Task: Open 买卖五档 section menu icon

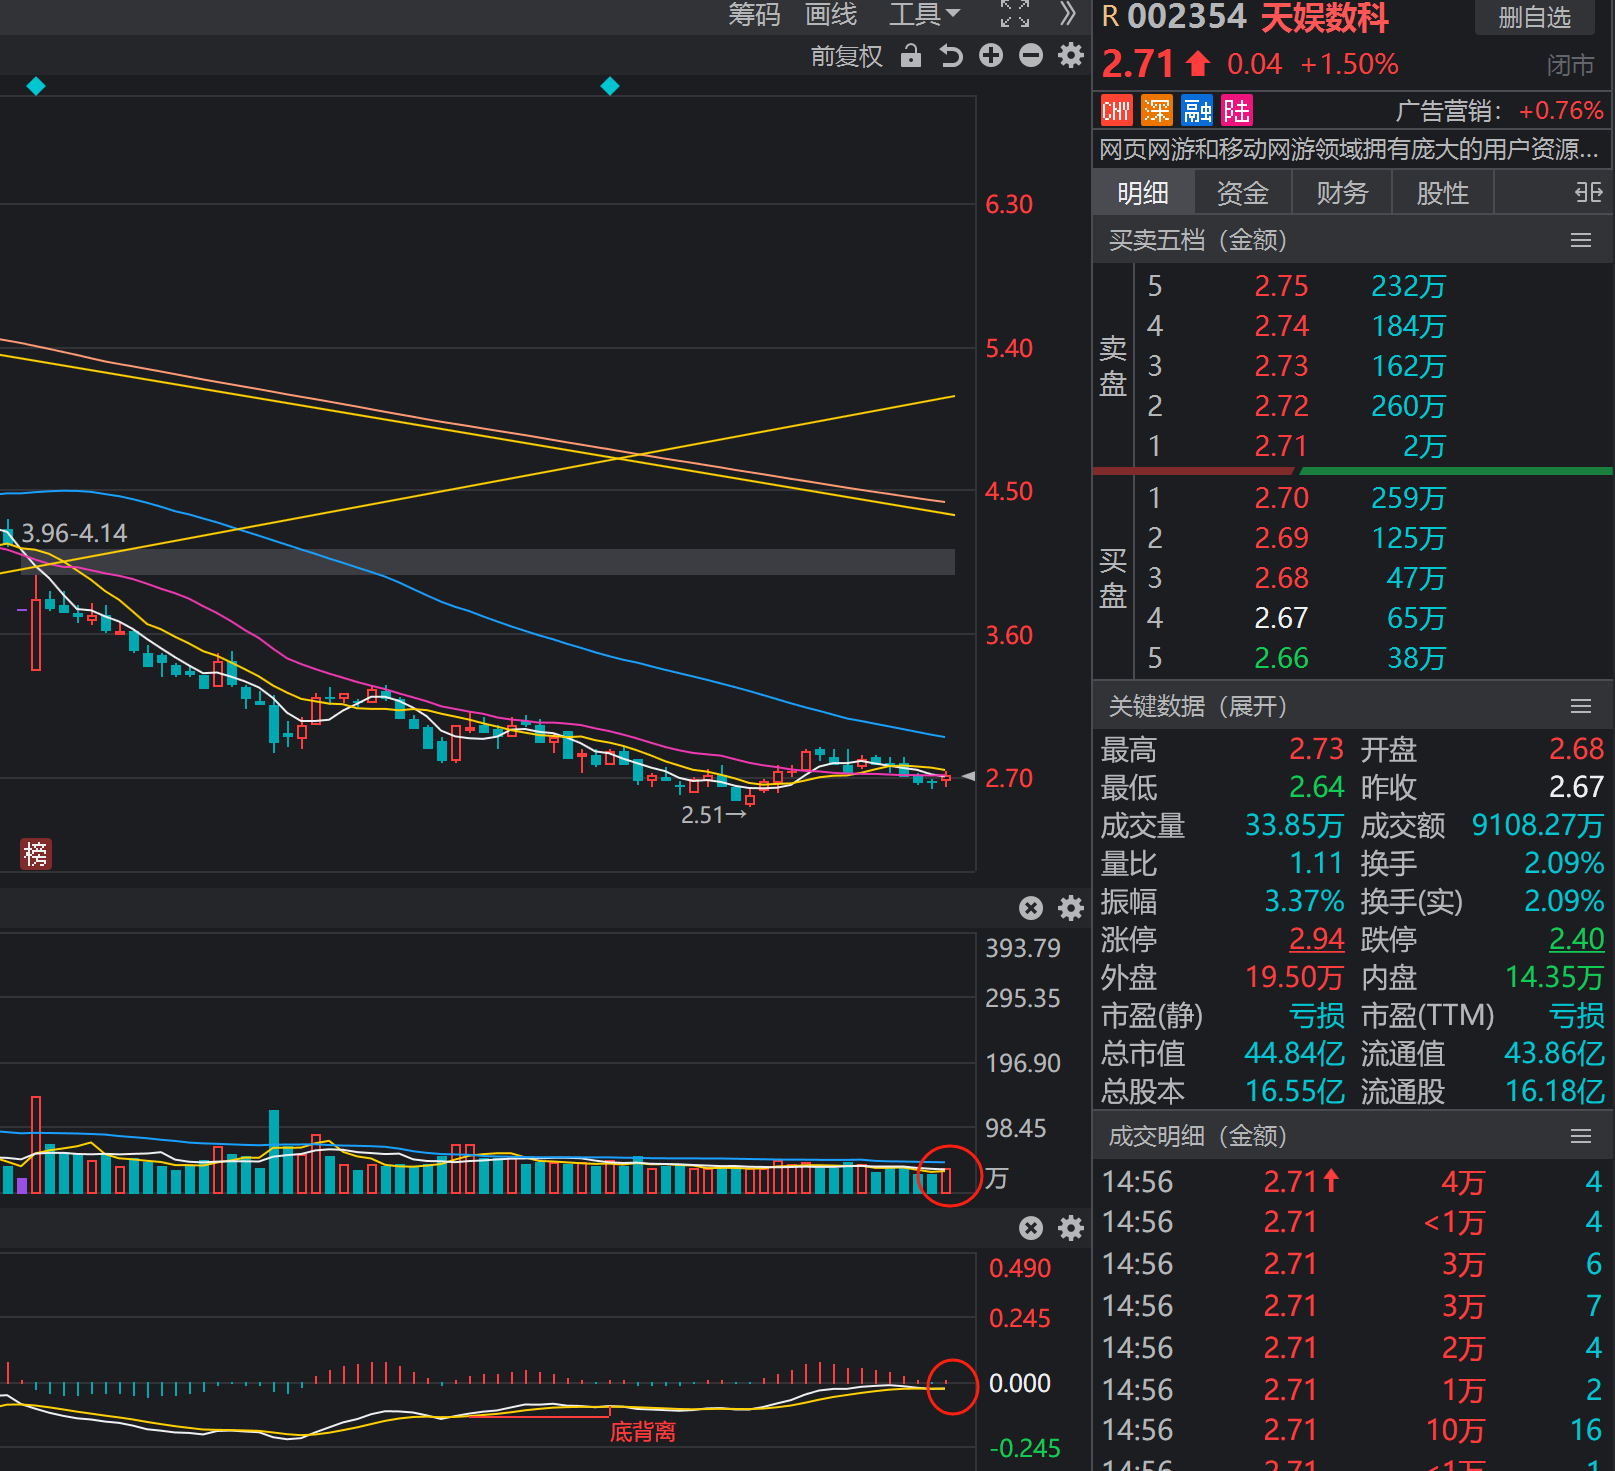Action: point(1581,240)
